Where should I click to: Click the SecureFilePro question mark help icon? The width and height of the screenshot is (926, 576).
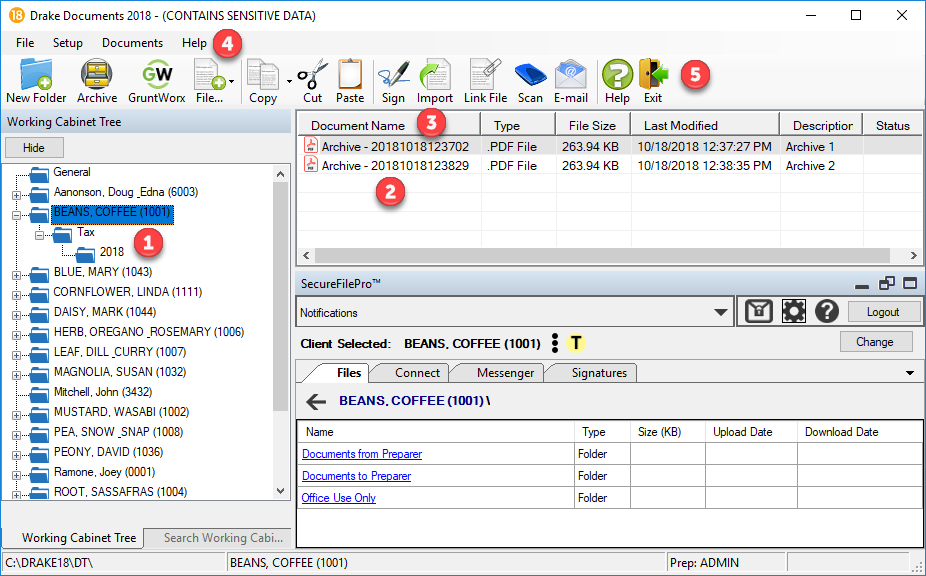(x=827, y=311)
